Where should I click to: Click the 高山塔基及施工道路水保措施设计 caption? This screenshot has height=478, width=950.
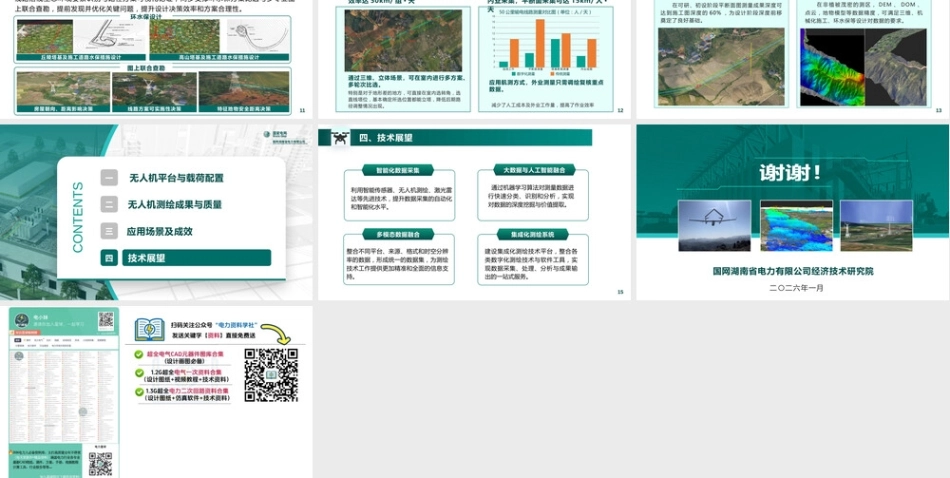(x=220, y=57)
